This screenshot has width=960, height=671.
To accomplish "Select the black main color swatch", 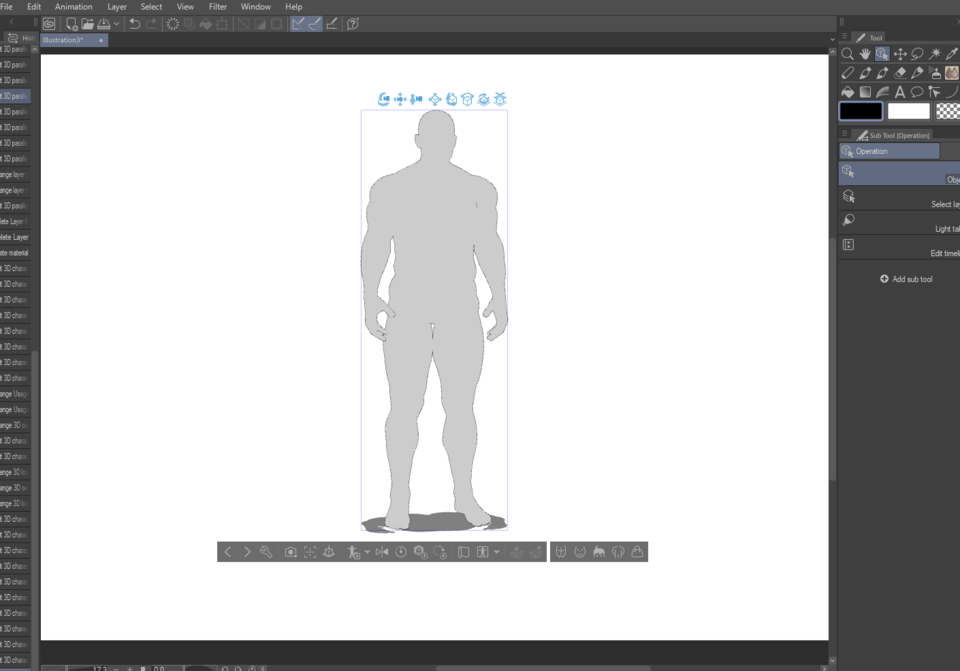I will coord(860,110).
